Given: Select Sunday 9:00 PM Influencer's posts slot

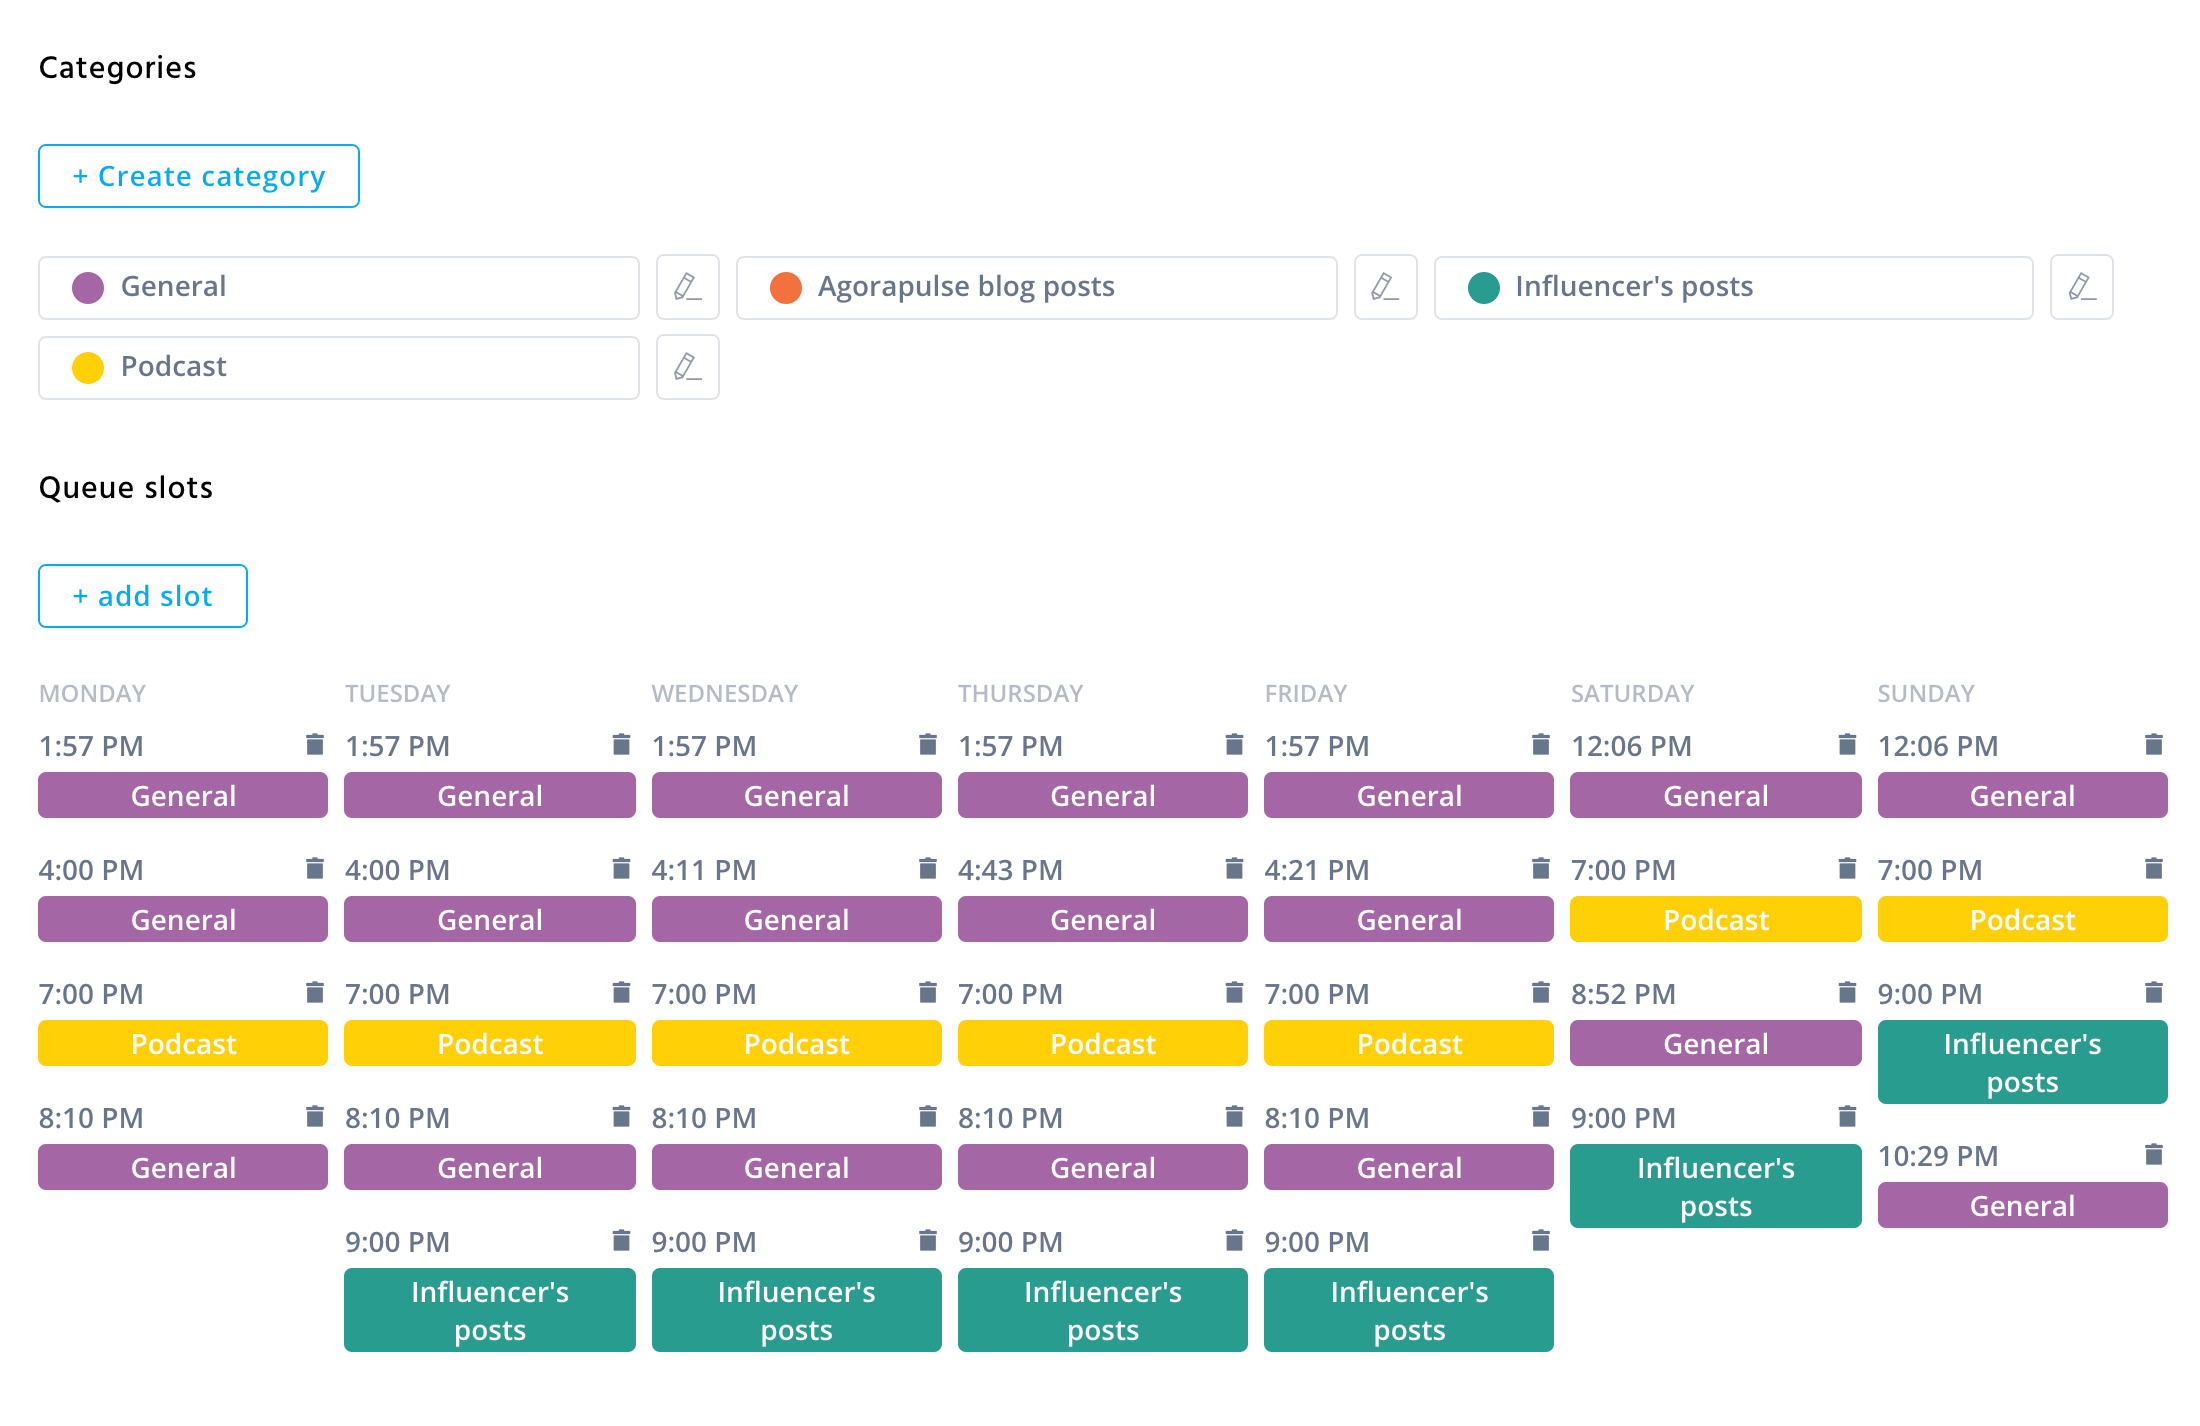Looking at the screenshot, I should 2022,1062.
